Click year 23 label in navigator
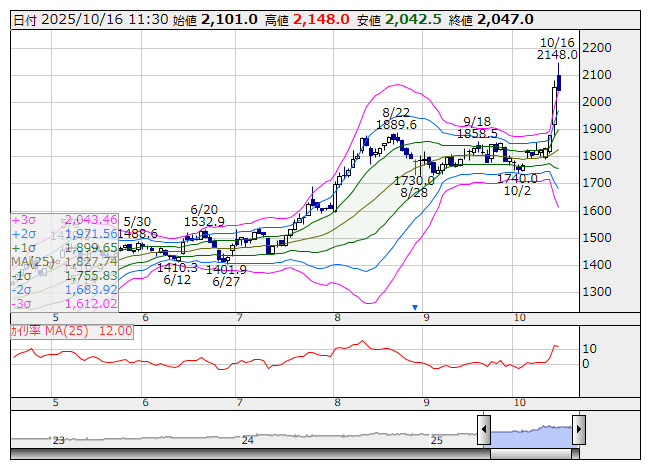Screen dimensions: 653x470 click(x=59, y=440)
